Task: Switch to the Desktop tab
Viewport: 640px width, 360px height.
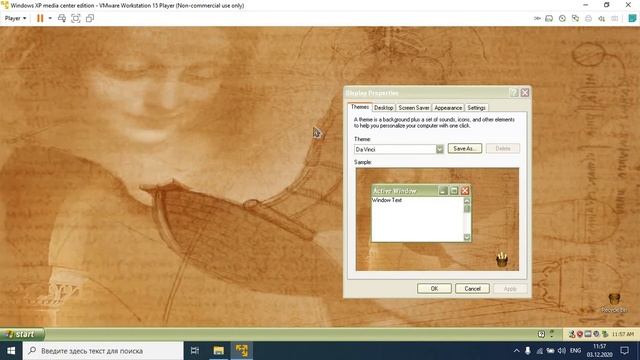Action: [x=383, y=108]
